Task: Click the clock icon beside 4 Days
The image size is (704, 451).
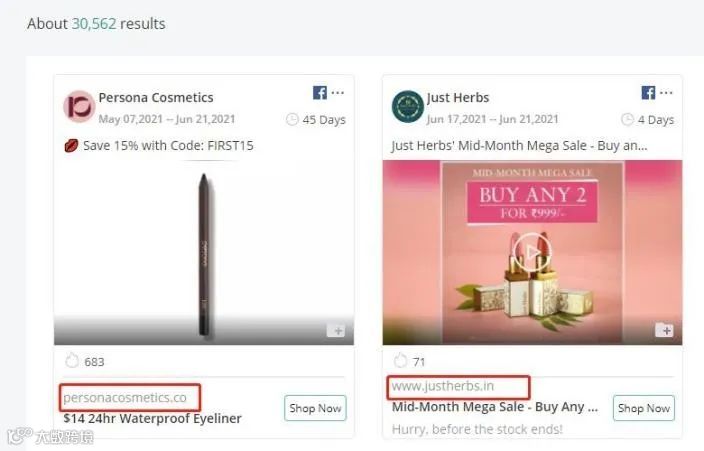Action: [627, 119]
